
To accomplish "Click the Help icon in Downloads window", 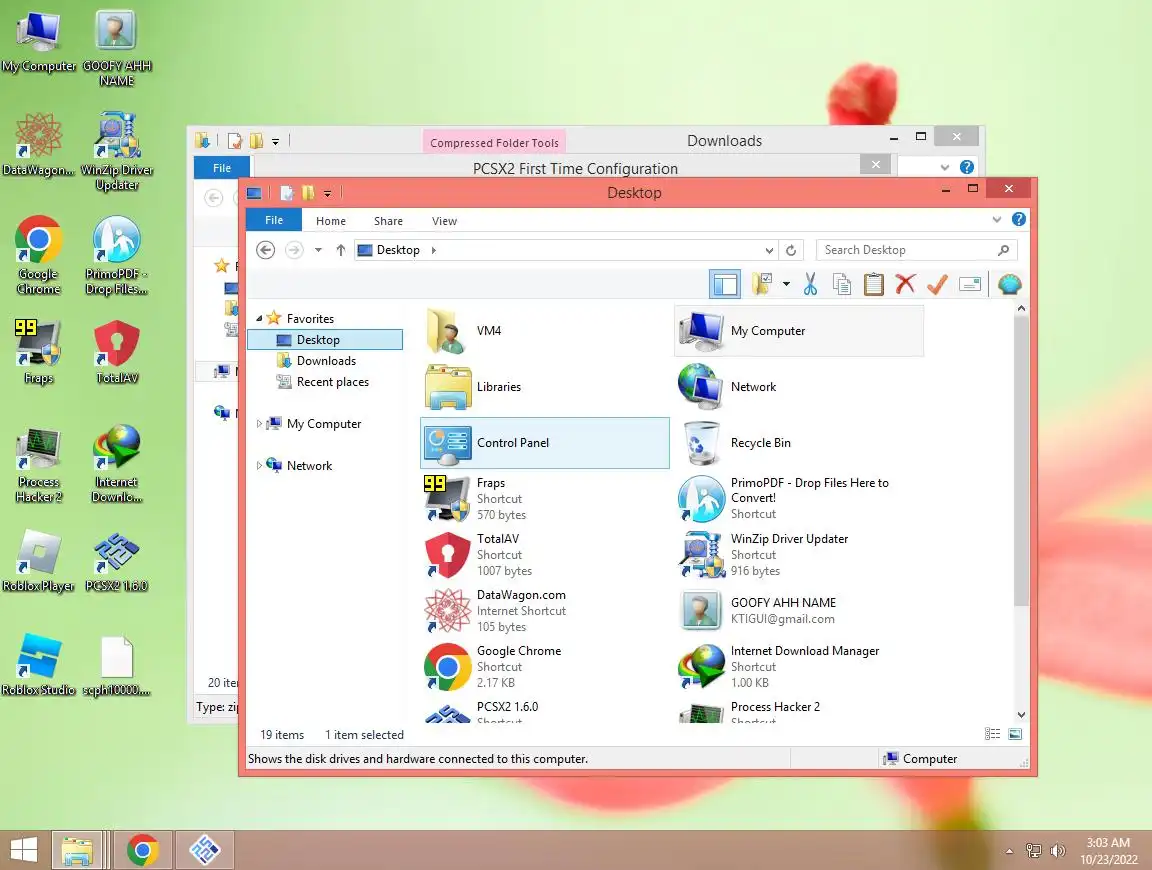I will click(967, 167).
